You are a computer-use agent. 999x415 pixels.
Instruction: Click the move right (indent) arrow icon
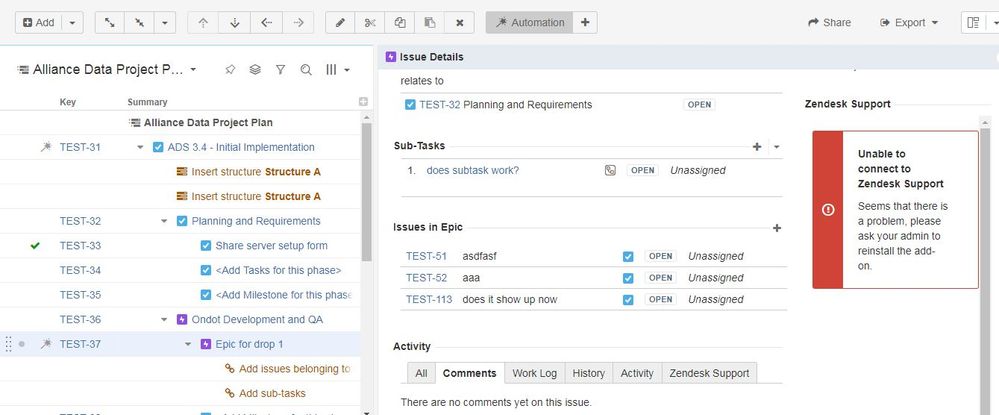[298, 22]
